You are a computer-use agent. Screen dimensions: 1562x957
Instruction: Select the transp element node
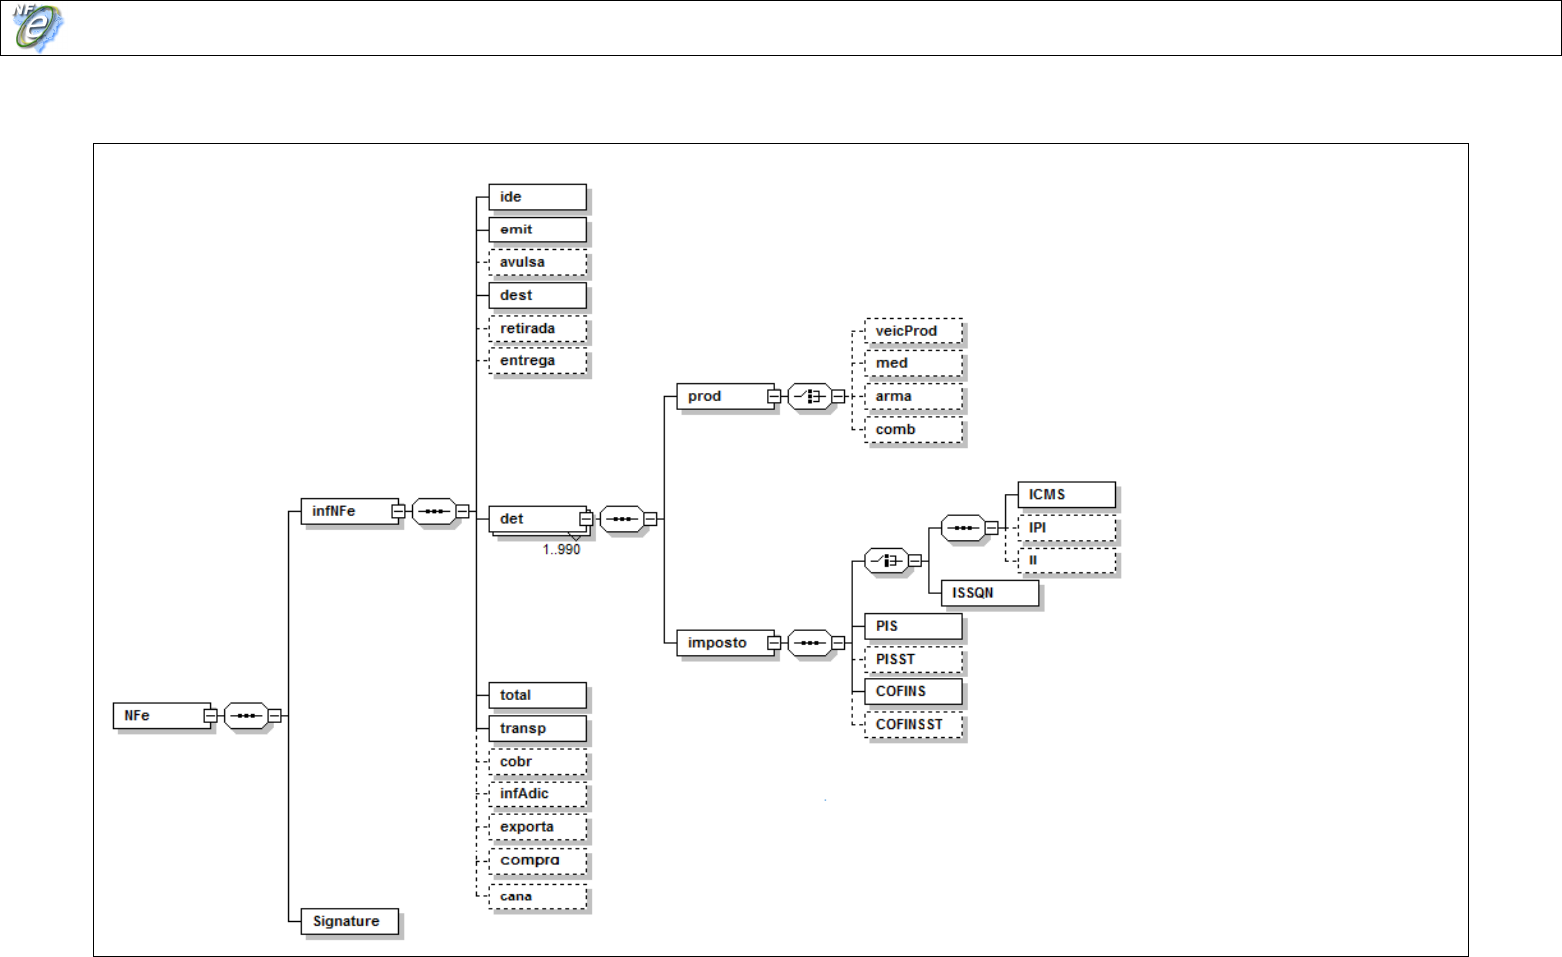tap(538, 728)
